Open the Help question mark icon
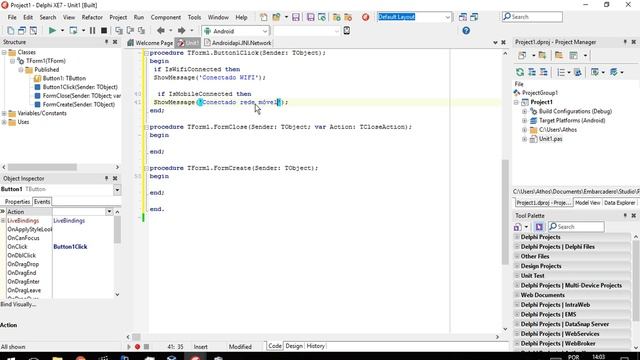 pyautogui.click(x=466, y=31)
